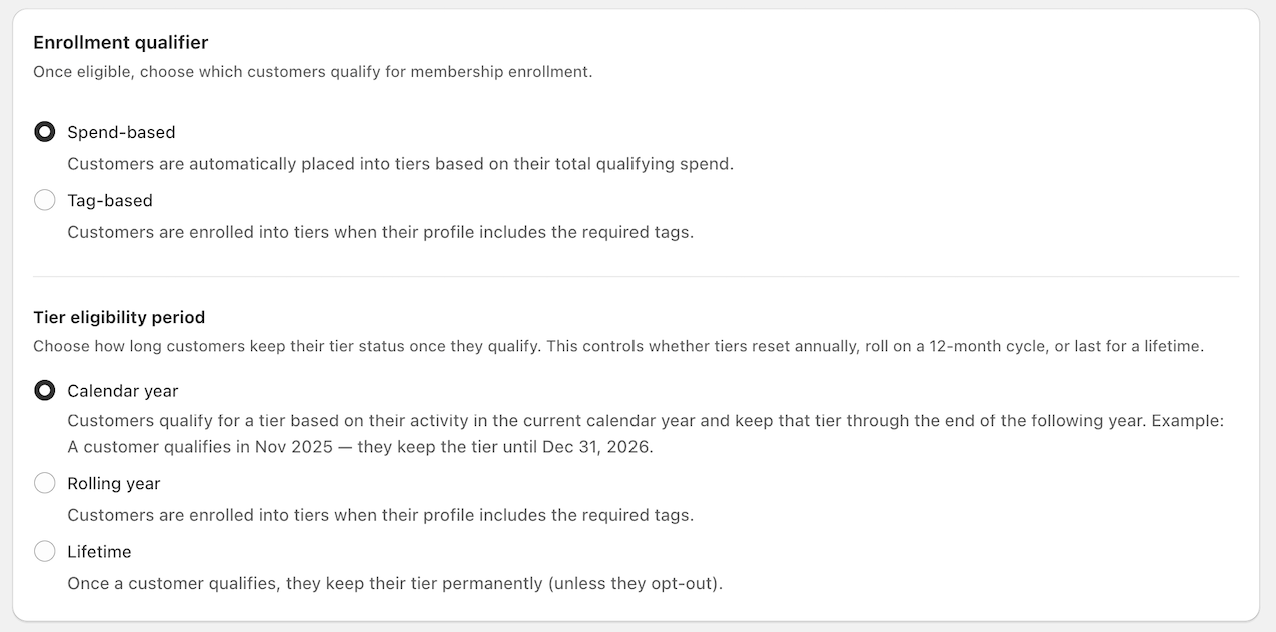1276x632 pixels.
Task: Choose the Tag-based radio button
Action: point(45,201)
